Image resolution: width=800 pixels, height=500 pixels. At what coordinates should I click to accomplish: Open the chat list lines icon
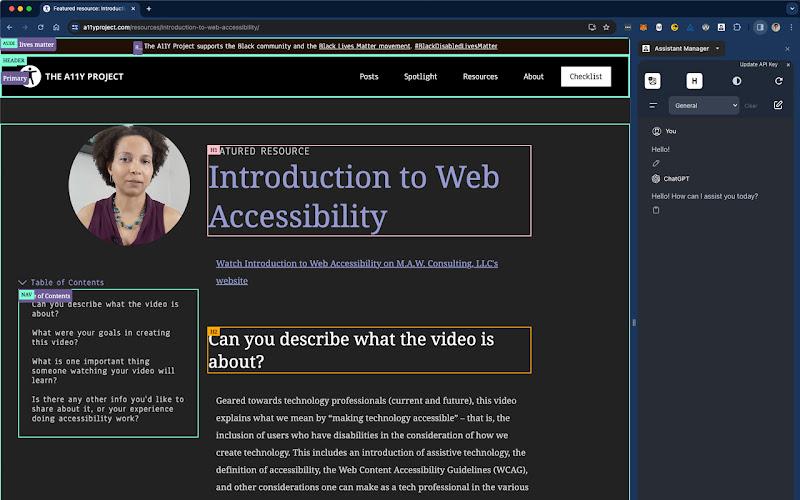tap(653, 106)
